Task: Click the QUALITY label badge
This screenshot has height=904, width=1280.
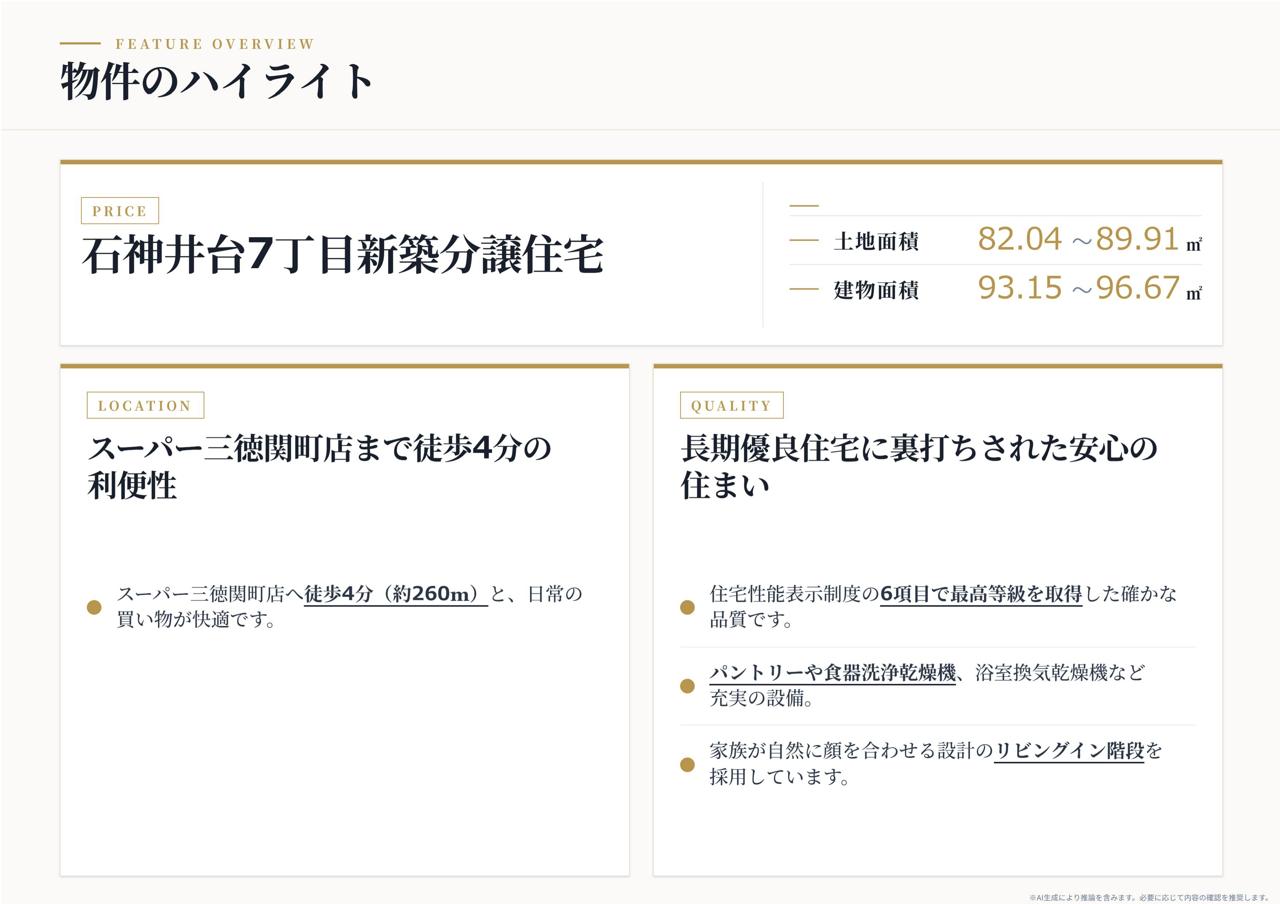Action: pos(731,405)
